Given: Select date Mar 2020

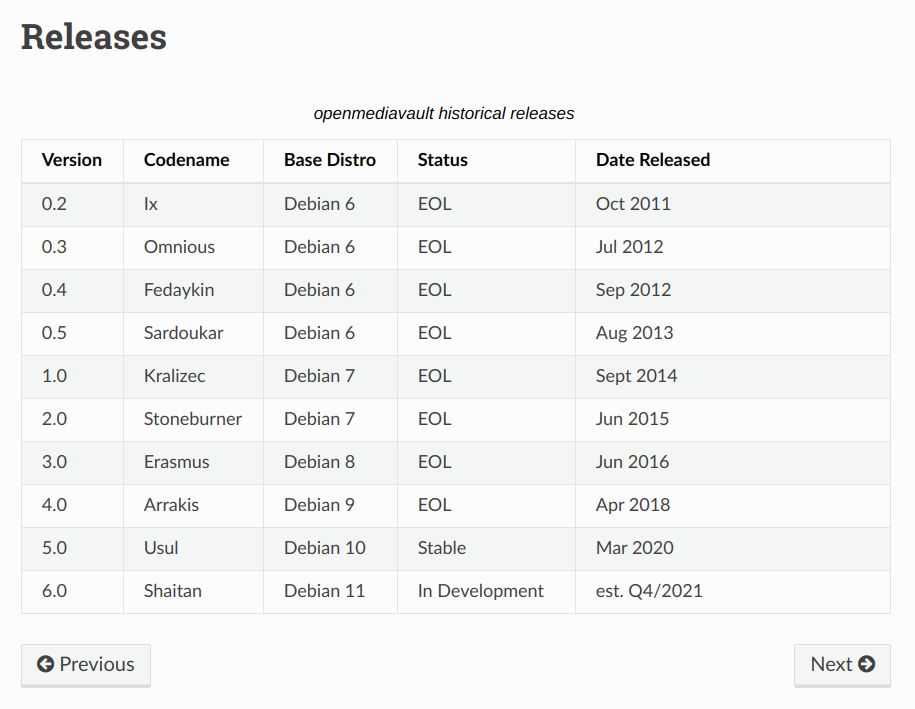Looking at the screenshot, I should pos(634,548).
